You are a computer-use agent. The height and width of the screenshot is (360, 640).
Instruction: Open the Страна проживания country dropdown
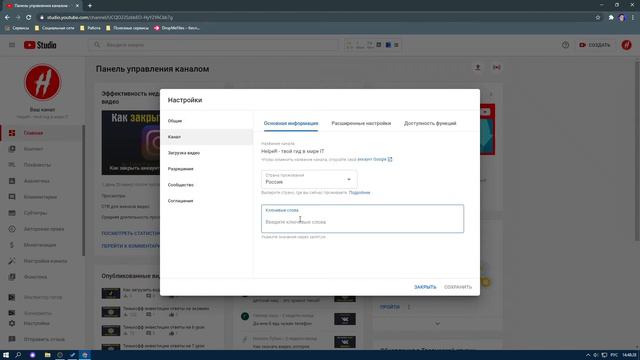[309, 179]
